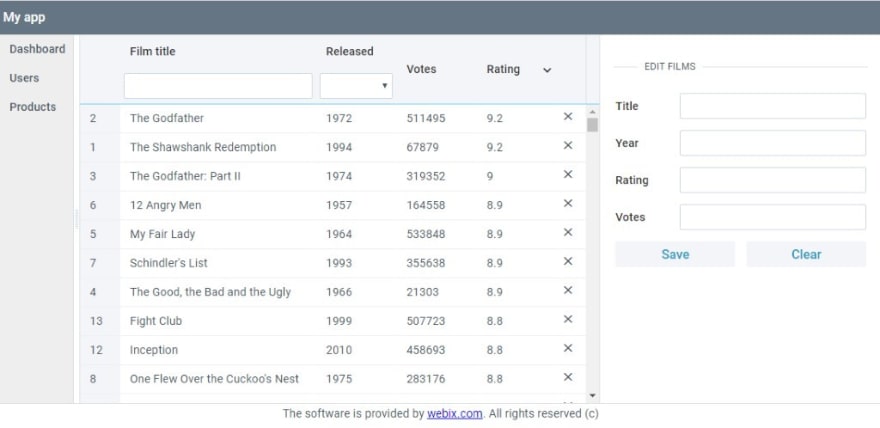Click the votes value 21303
The image size is (880, 428).
pos(423,292)
